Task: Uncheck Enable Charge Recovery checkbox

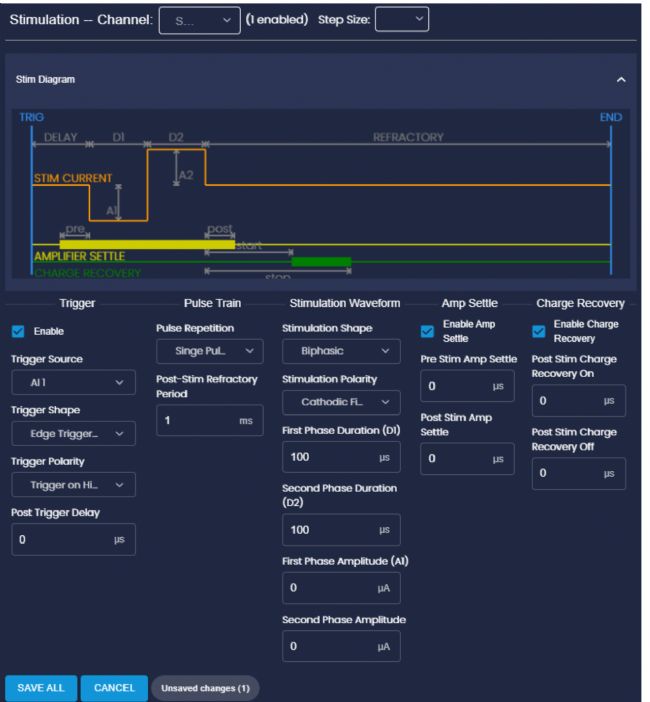Action: tap(540, 330)
